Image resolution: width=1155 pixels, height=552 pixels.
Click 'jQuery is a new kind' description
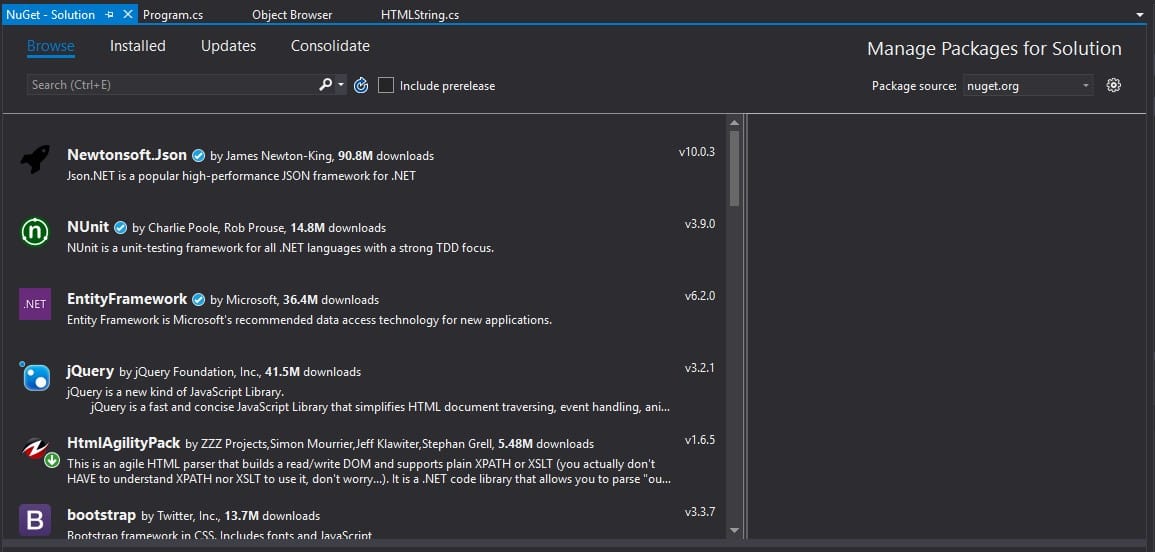point(175,391)
